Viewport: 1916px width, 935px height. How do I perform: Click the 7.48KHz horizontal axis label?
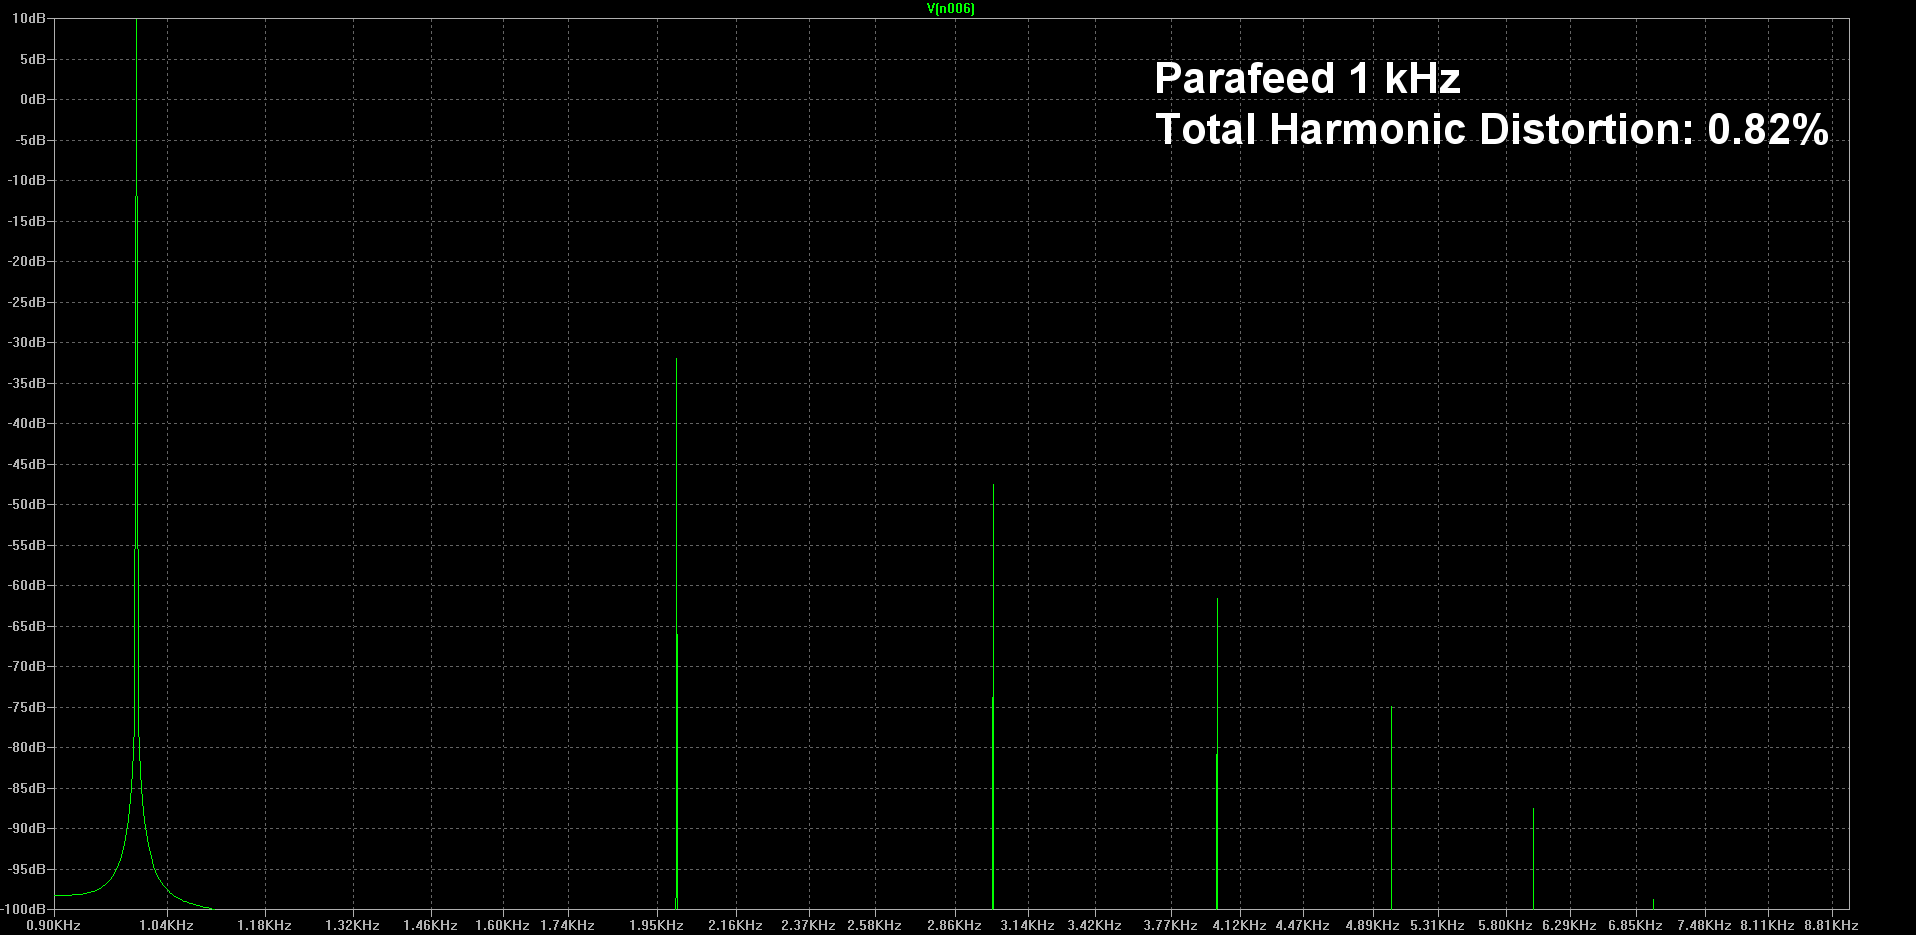[1704, 926]
